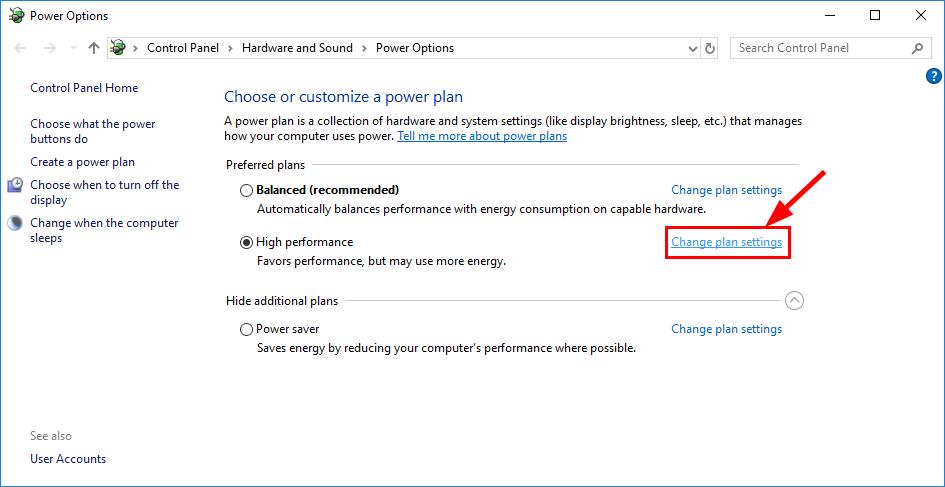The image size is (945, 487).
Task: Click the Back navigation arrow
Action: tap(20, 48)
